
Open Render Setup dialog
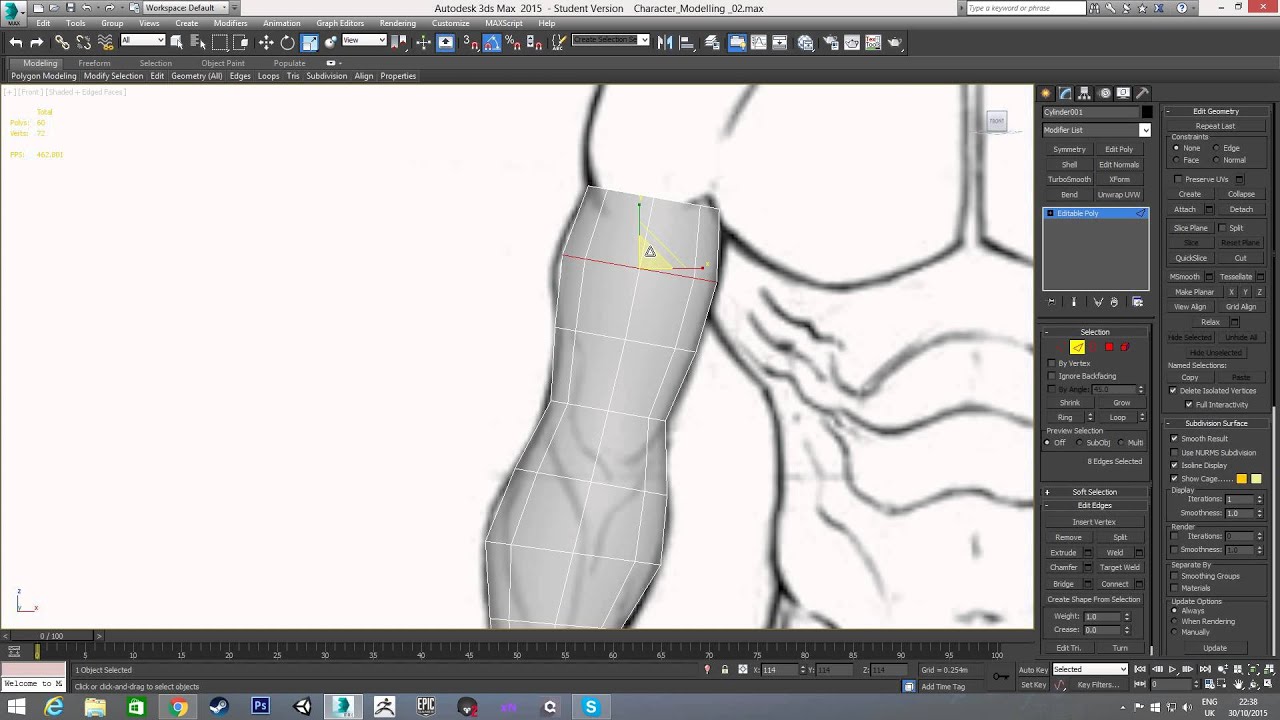click(x=830, y=42)
